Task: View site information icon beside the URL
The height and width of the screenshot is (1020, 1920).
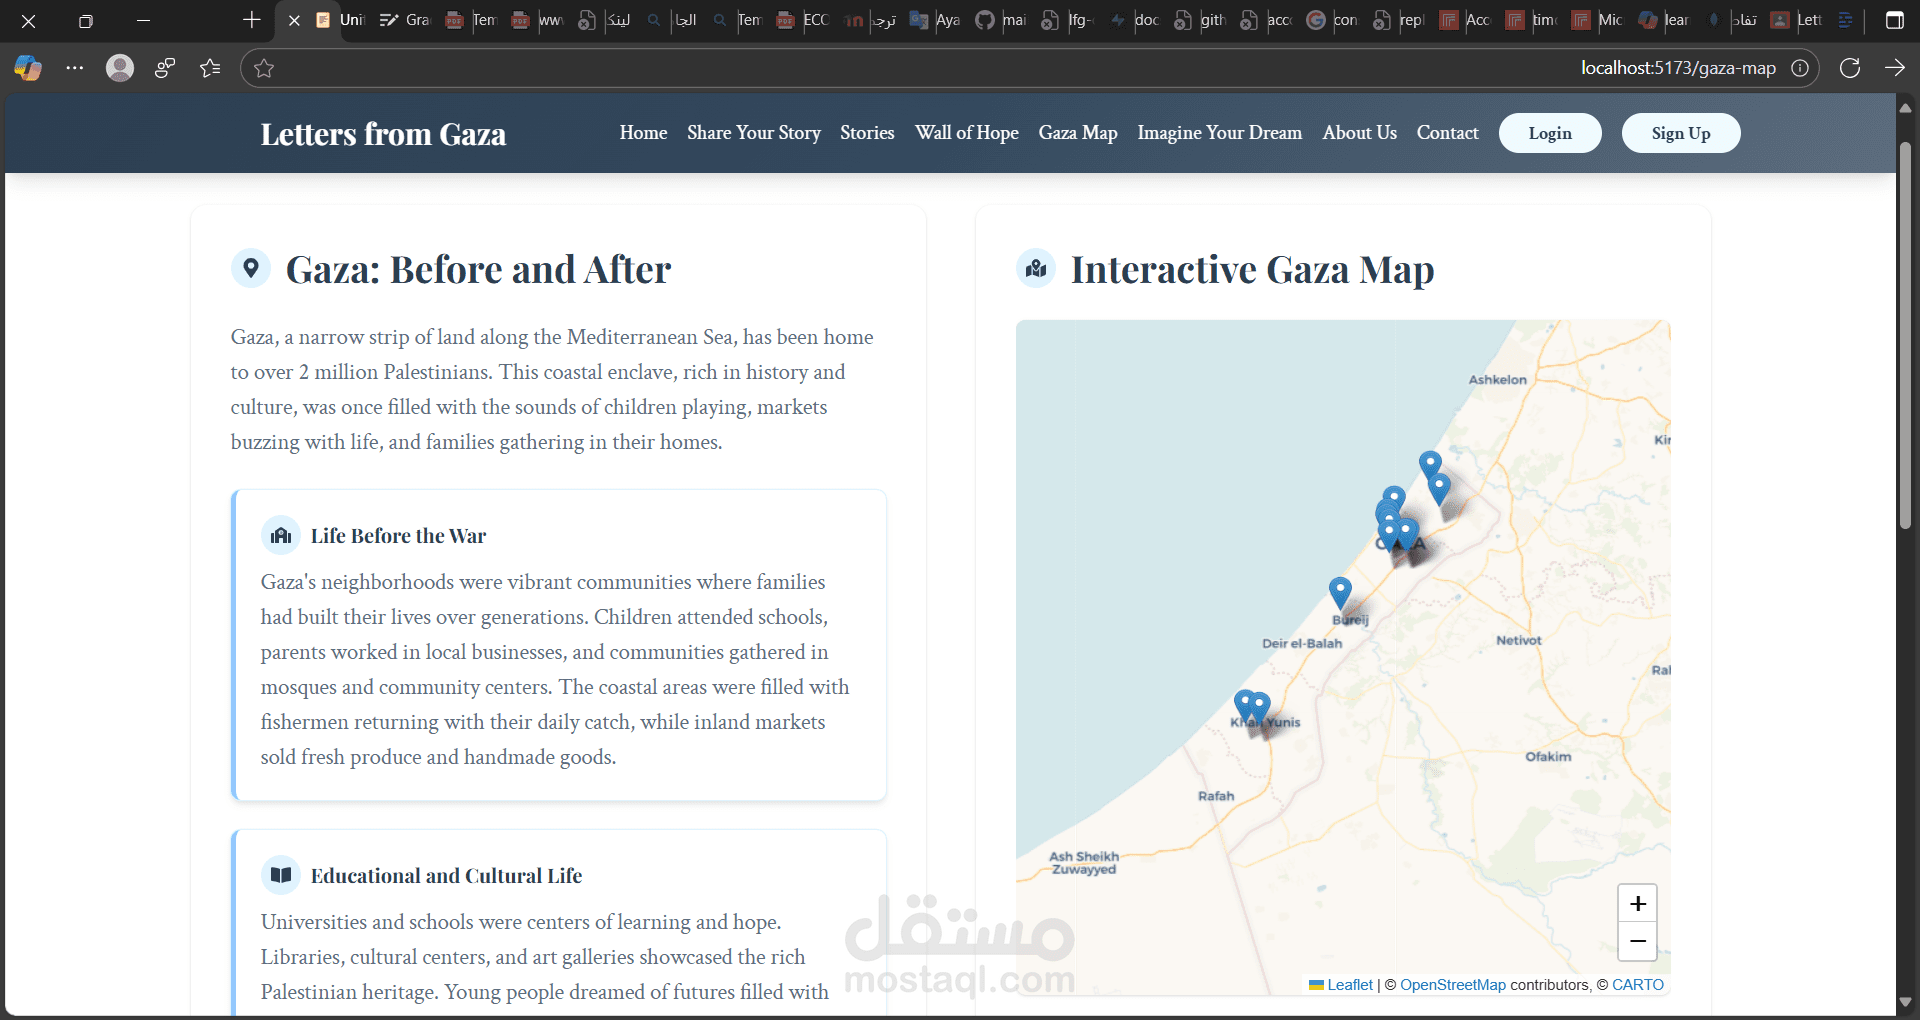Action: [x=1800, y=68]
